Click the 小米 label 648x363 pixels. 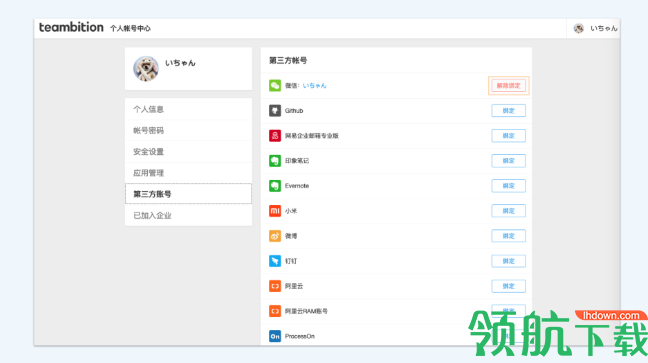(x=291, y=211)
